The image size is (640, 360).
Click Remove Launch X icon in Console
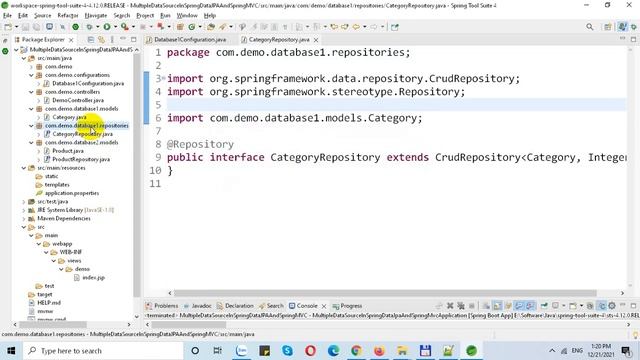click(450, 306)
